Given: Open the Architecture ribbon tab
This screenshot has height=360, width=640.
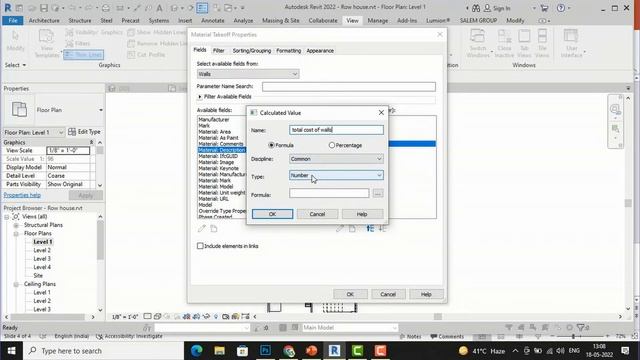Looking at the screenshot, I should point(44,20).
